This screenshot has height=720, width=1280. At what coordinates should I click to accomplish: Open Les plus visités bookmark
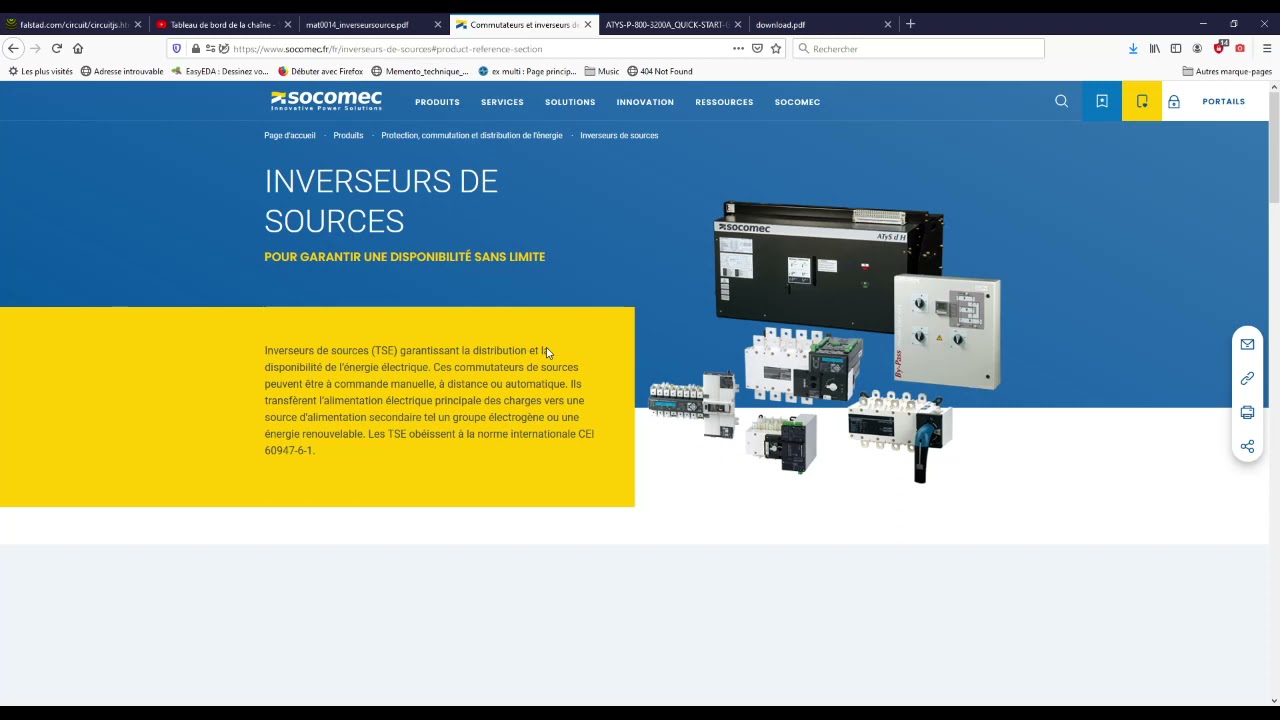point(41,71)
